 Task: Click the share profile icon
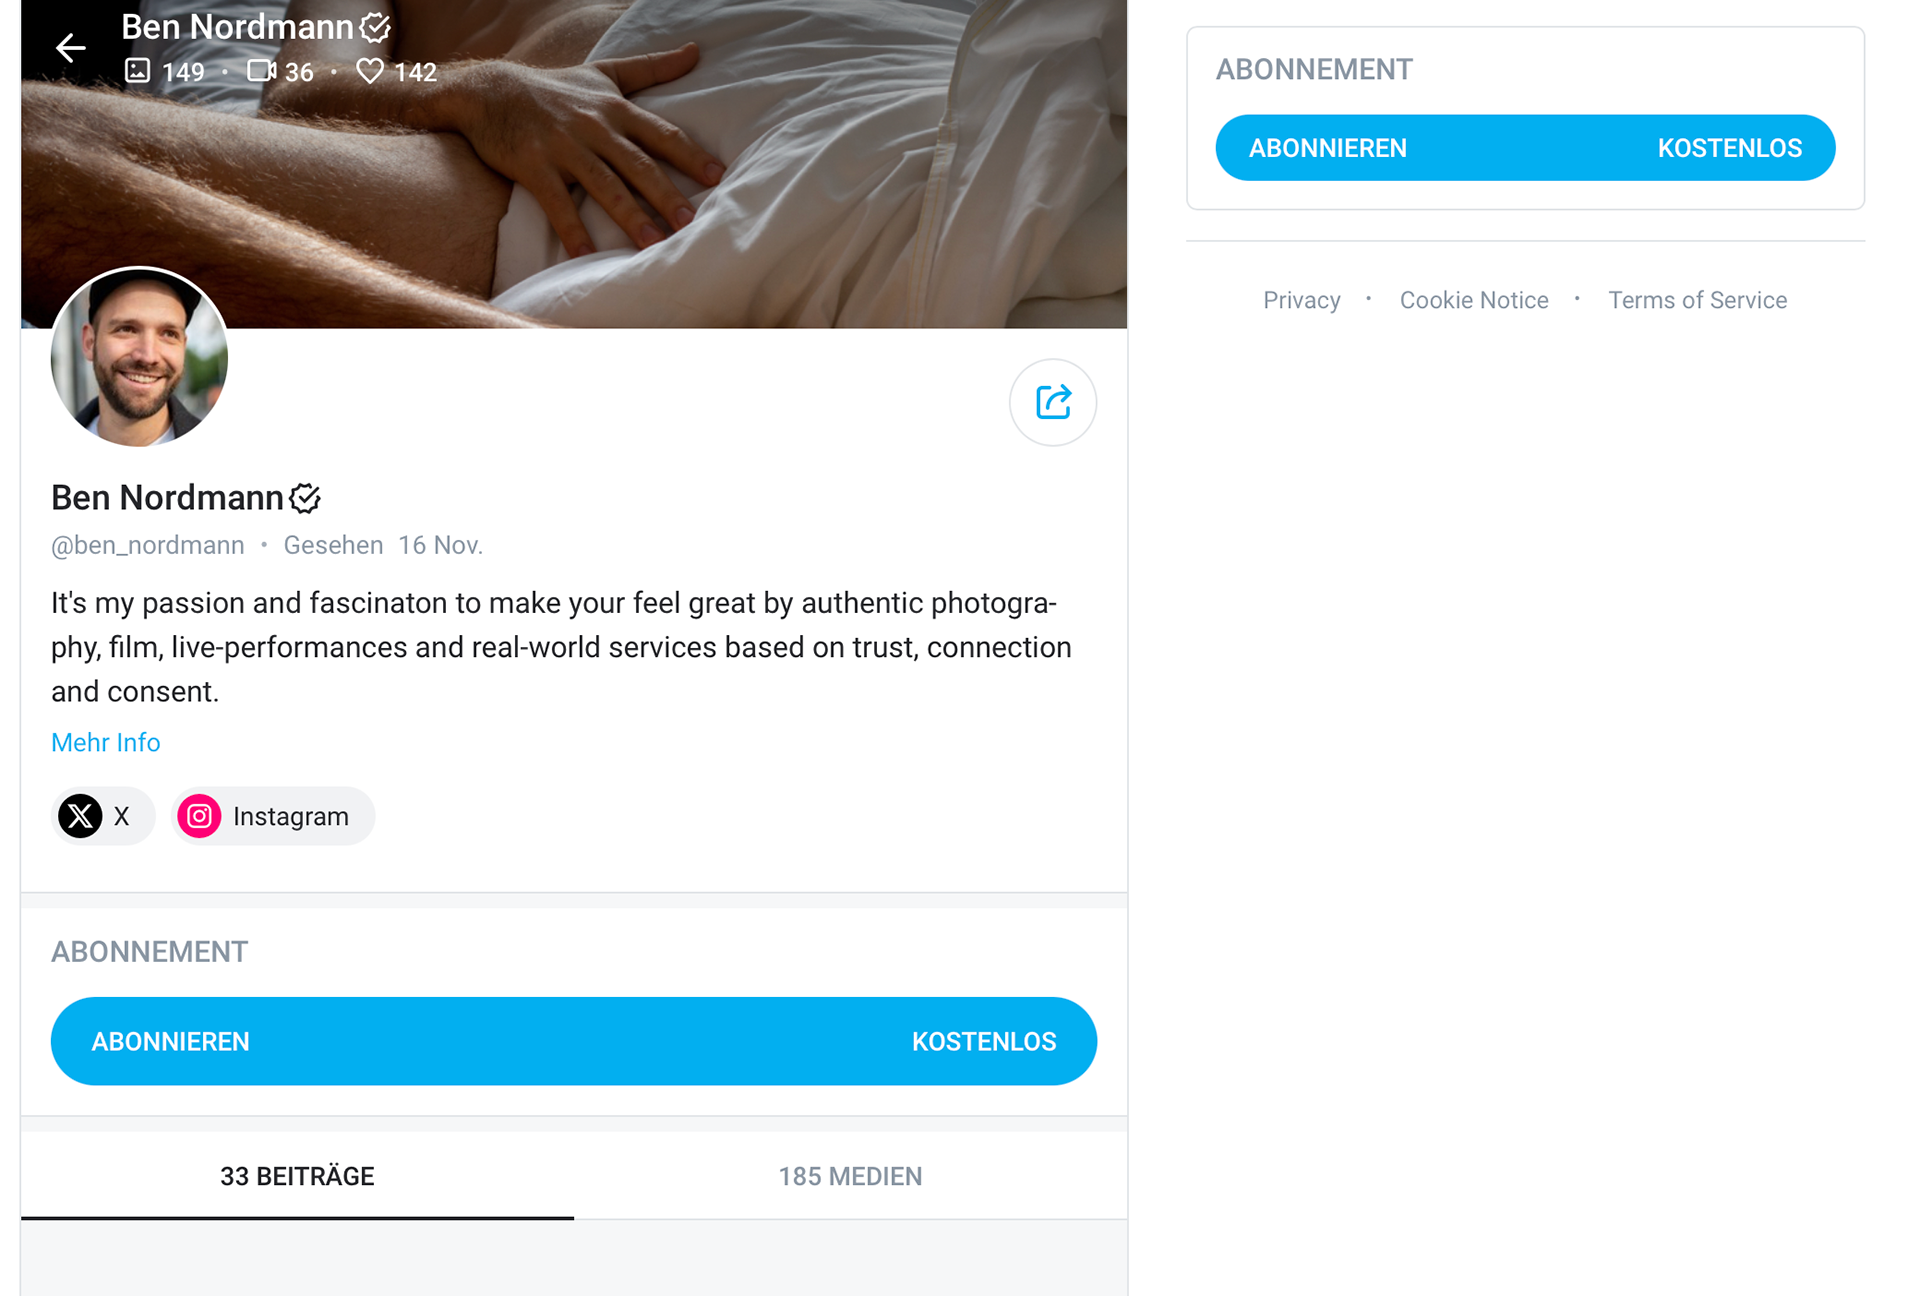click(1052, 402)
